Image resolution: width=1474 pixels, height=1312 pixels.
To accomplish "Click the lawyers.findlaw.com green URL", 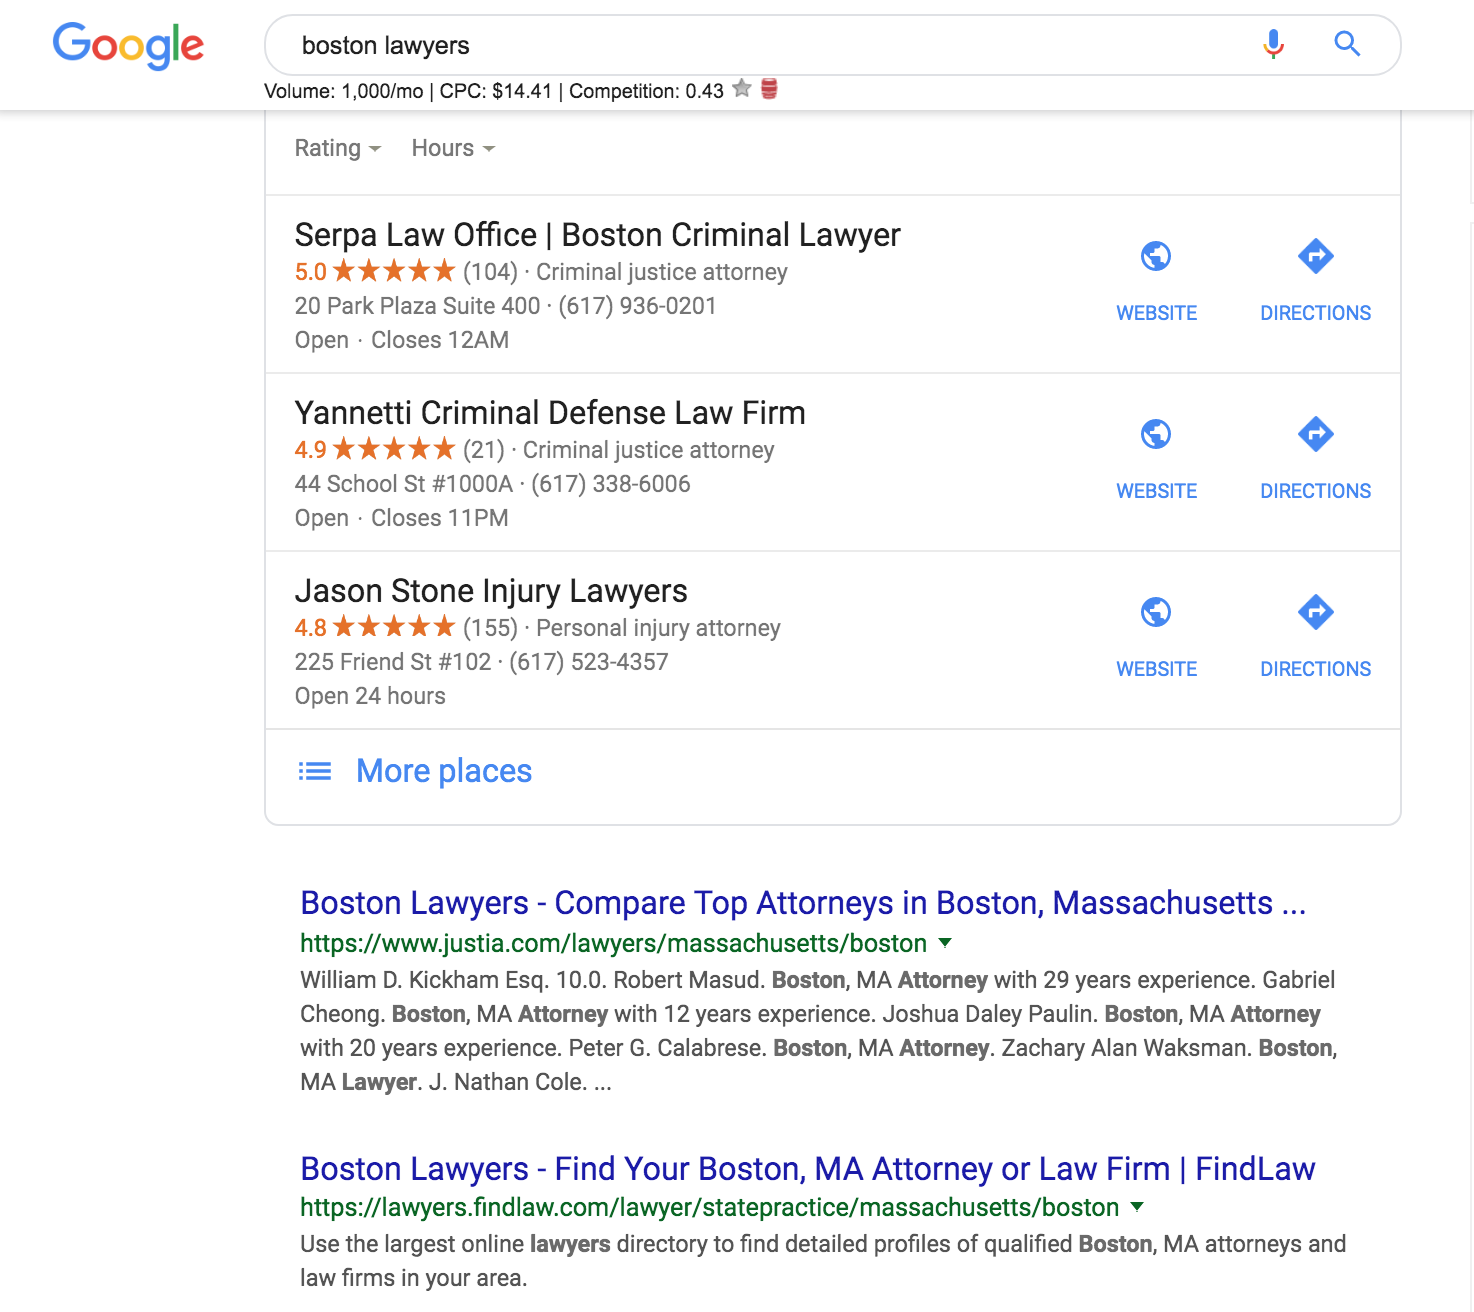I will [709, 1207].
